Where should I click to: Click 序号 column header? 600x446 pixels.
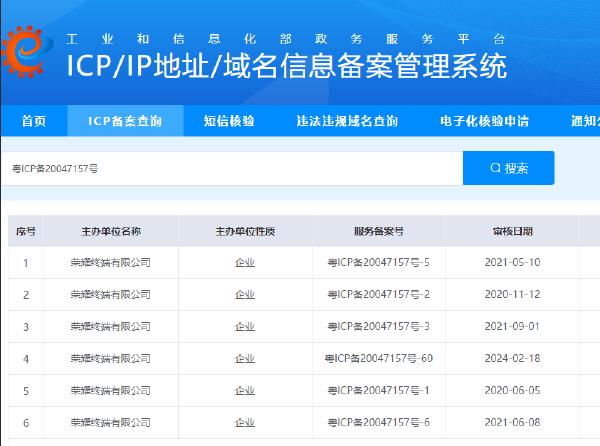tap(26, 231)
